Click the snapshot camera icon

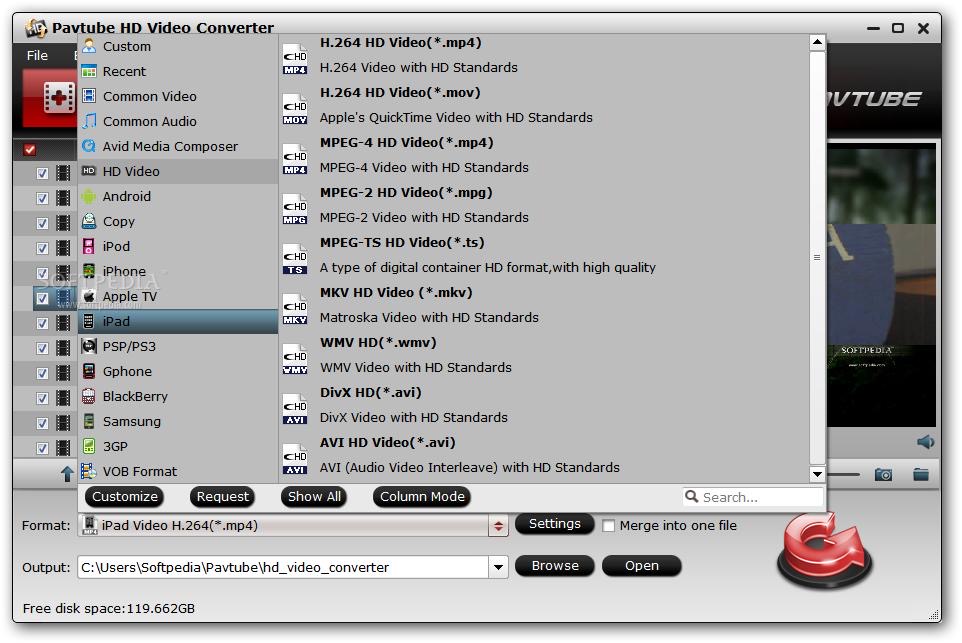883,475
